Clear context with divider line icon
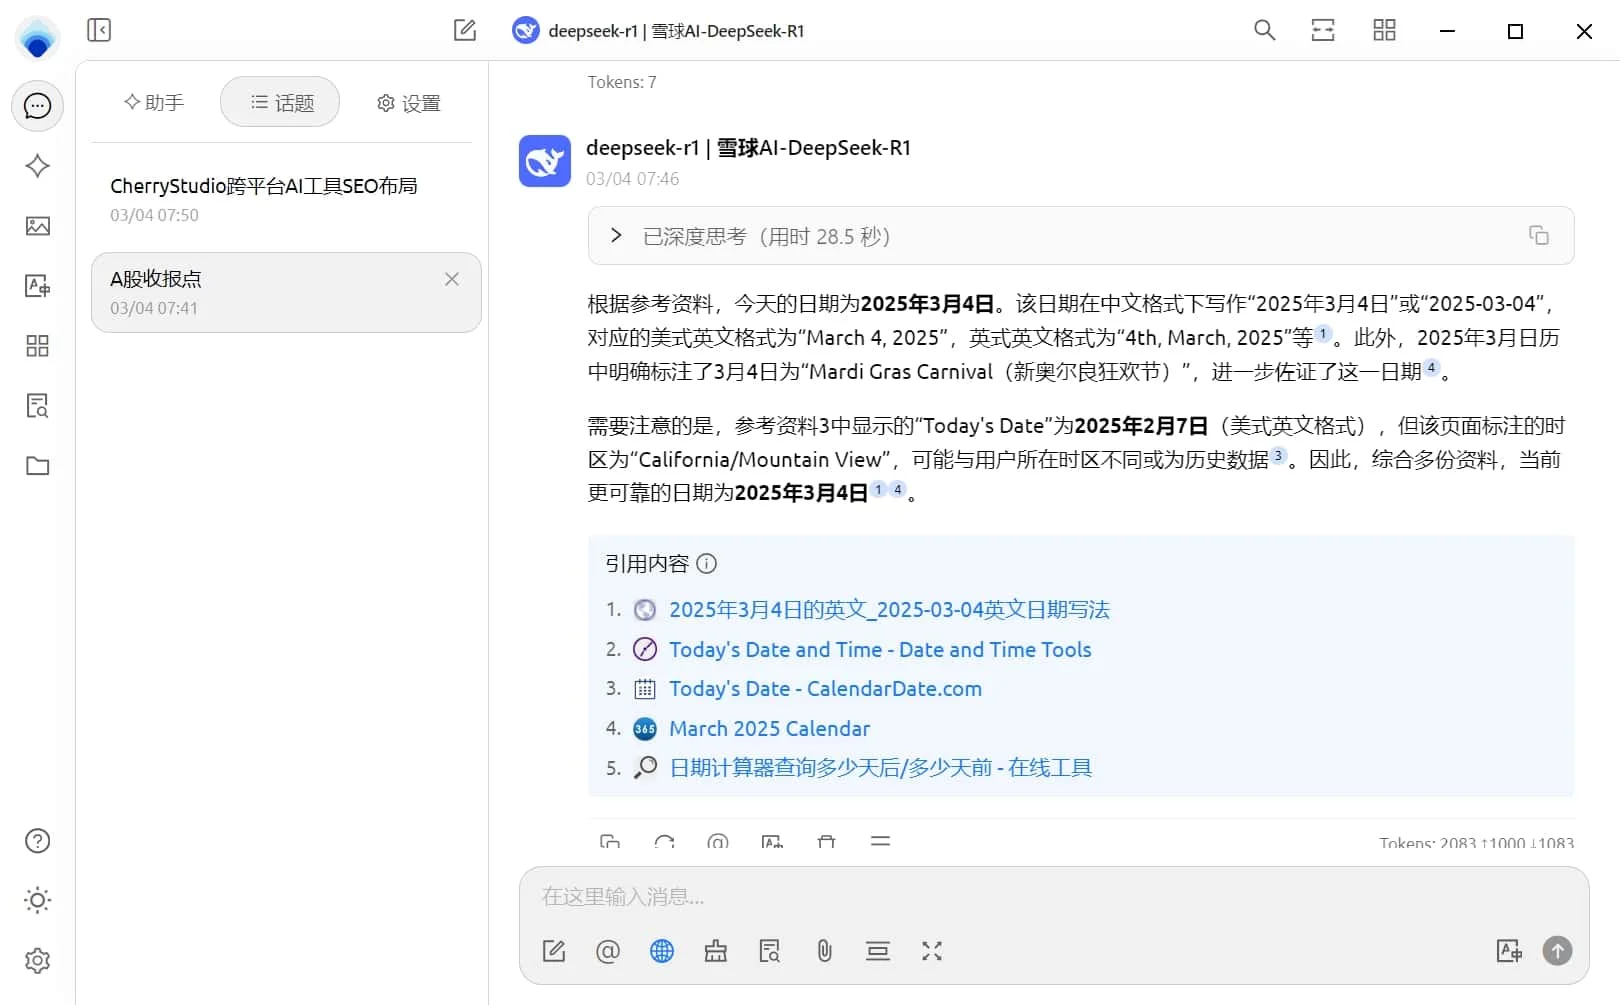 click(878, 951)
